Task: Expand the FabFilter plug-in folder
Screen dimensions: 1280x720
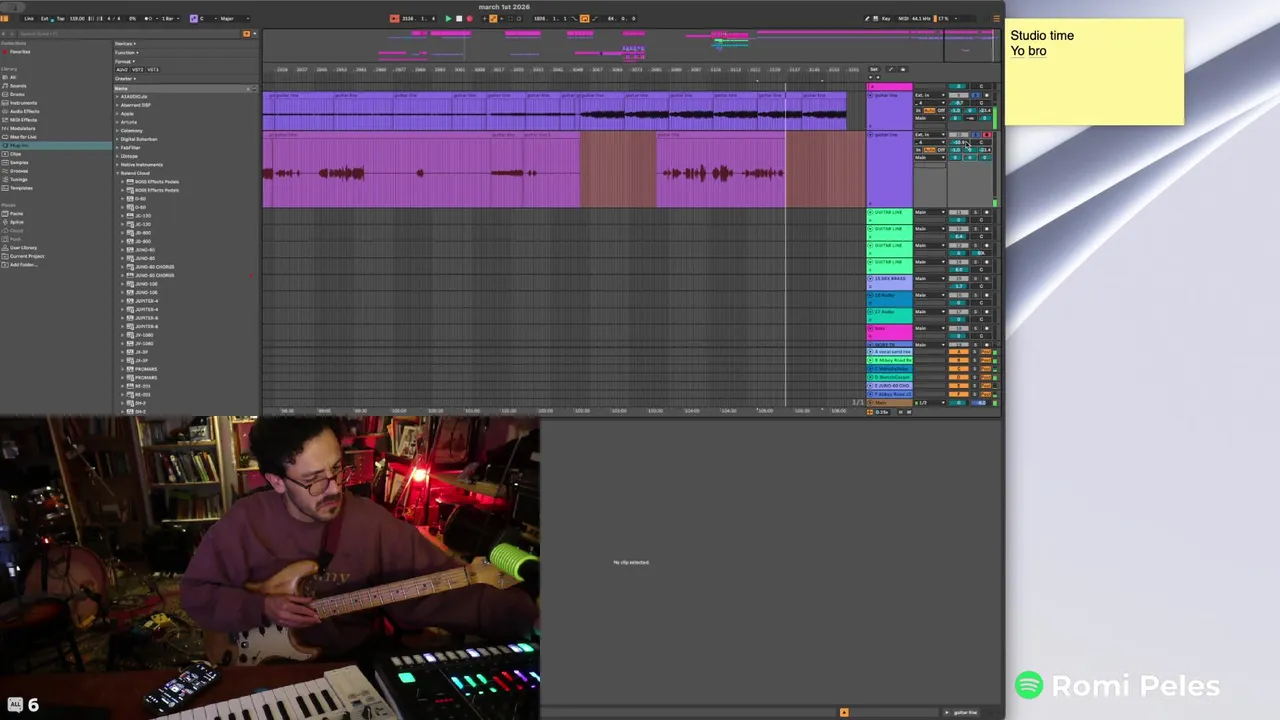Action: (x=119, y=148)
